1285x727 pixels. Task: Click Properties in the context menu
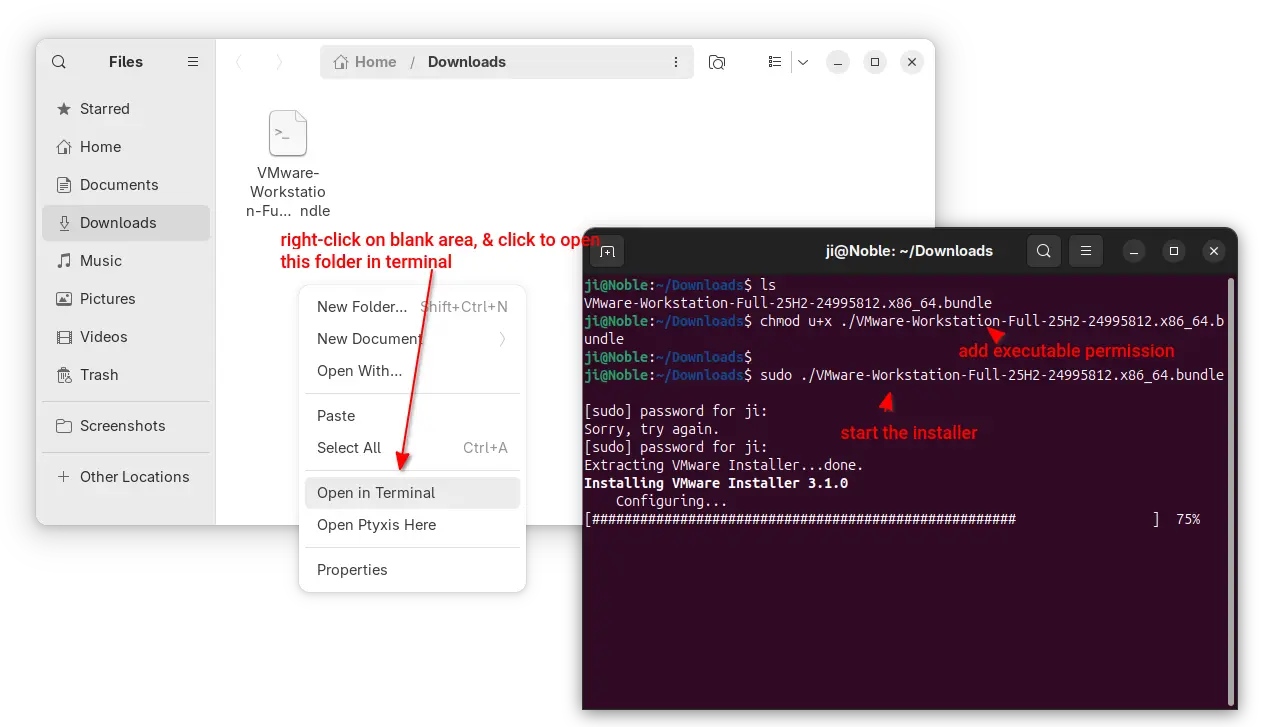pyautogui.click(x=352, y=570)
